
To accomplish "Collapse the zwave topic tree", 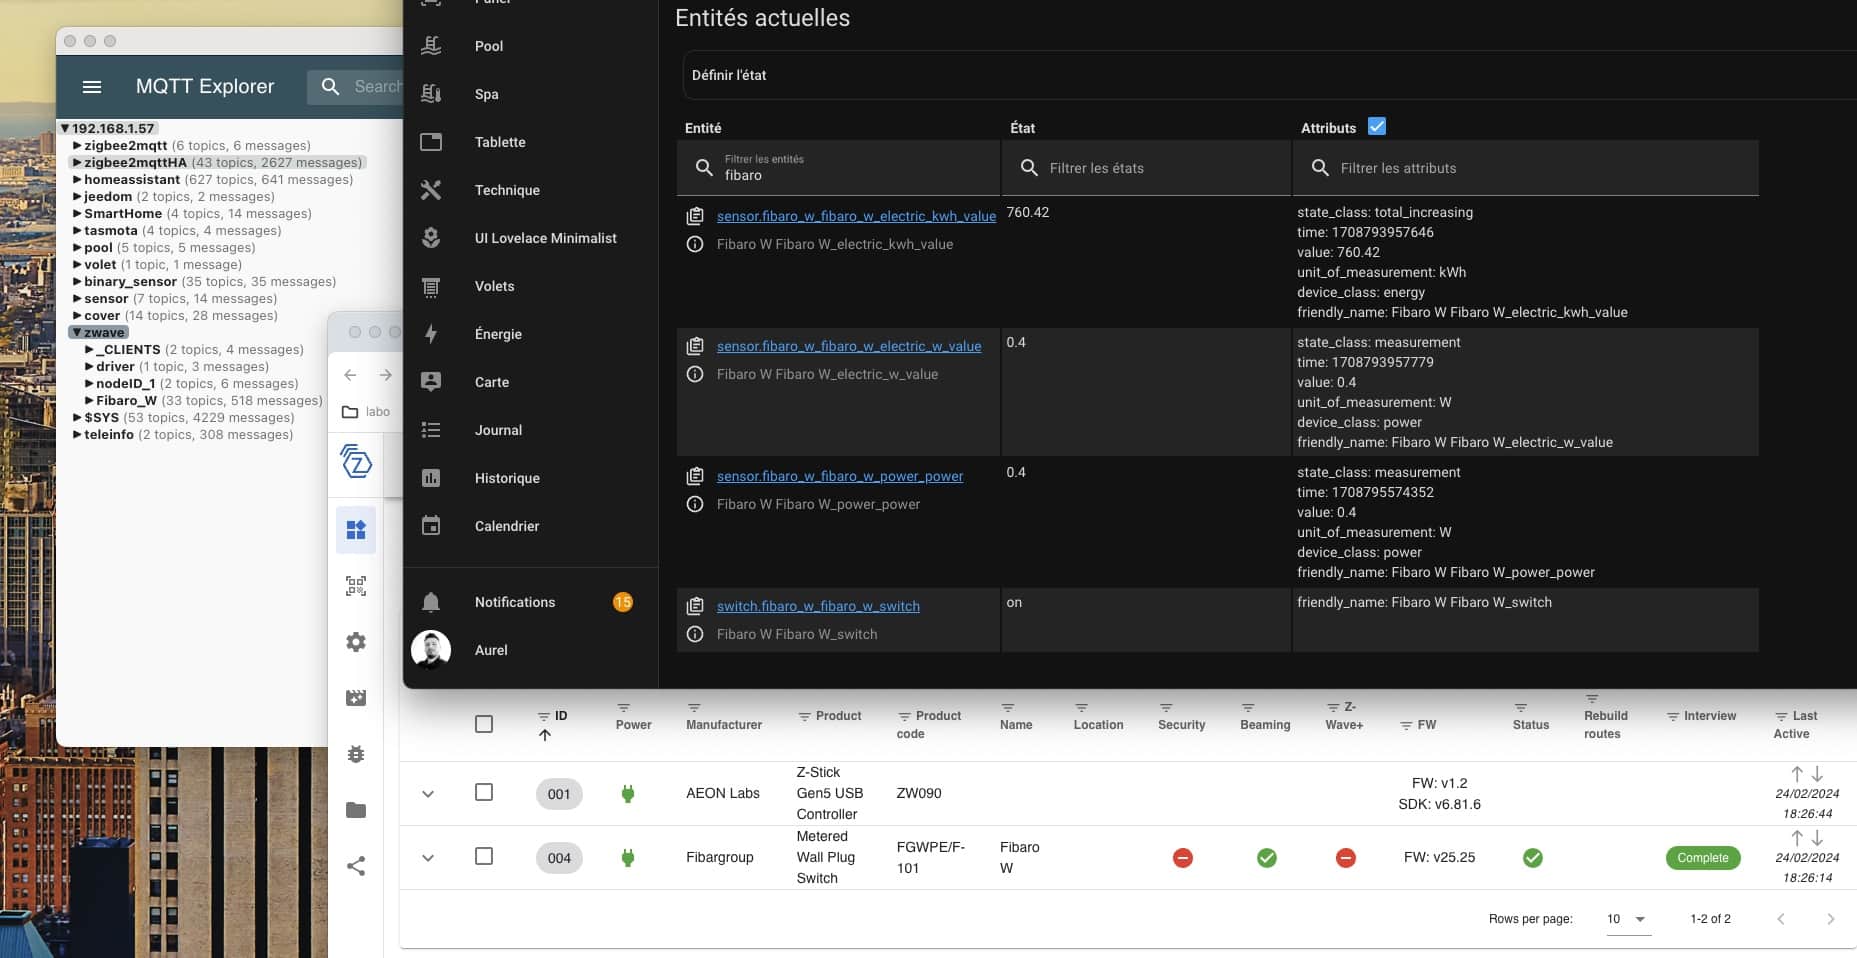I will [x=77, y=333].
